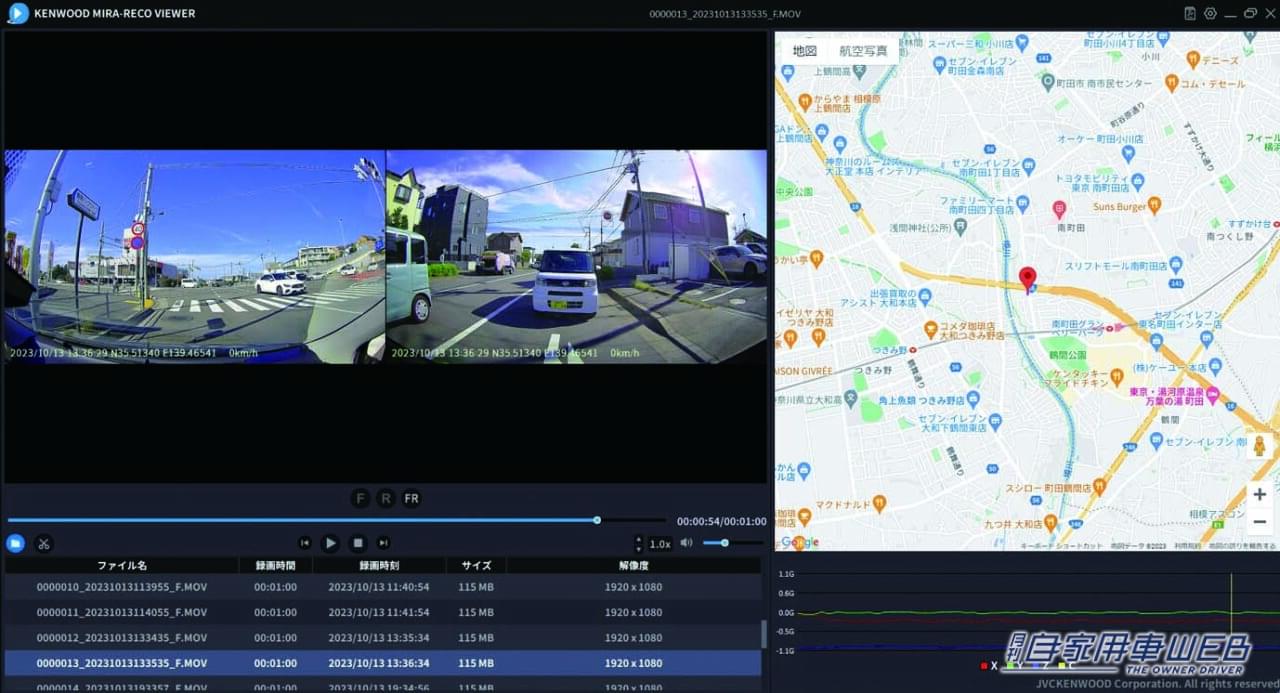Select dual FR camera view
The width and height of the screenshot is (1280, 693).
(411, 498)
